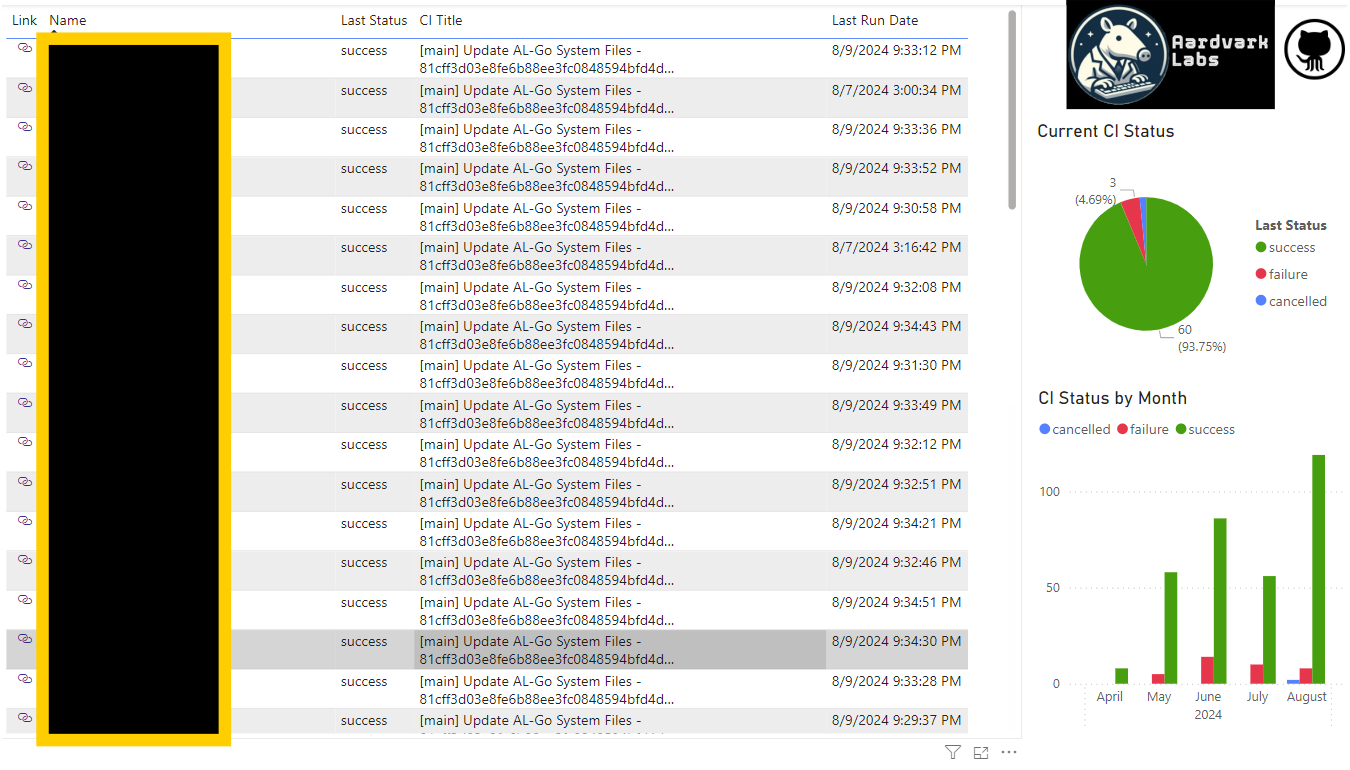Image resolution: width=1350 pixels, height=770 pixels.
Task: Sort the table by the Name column header
Action: (x=67, y=20)
